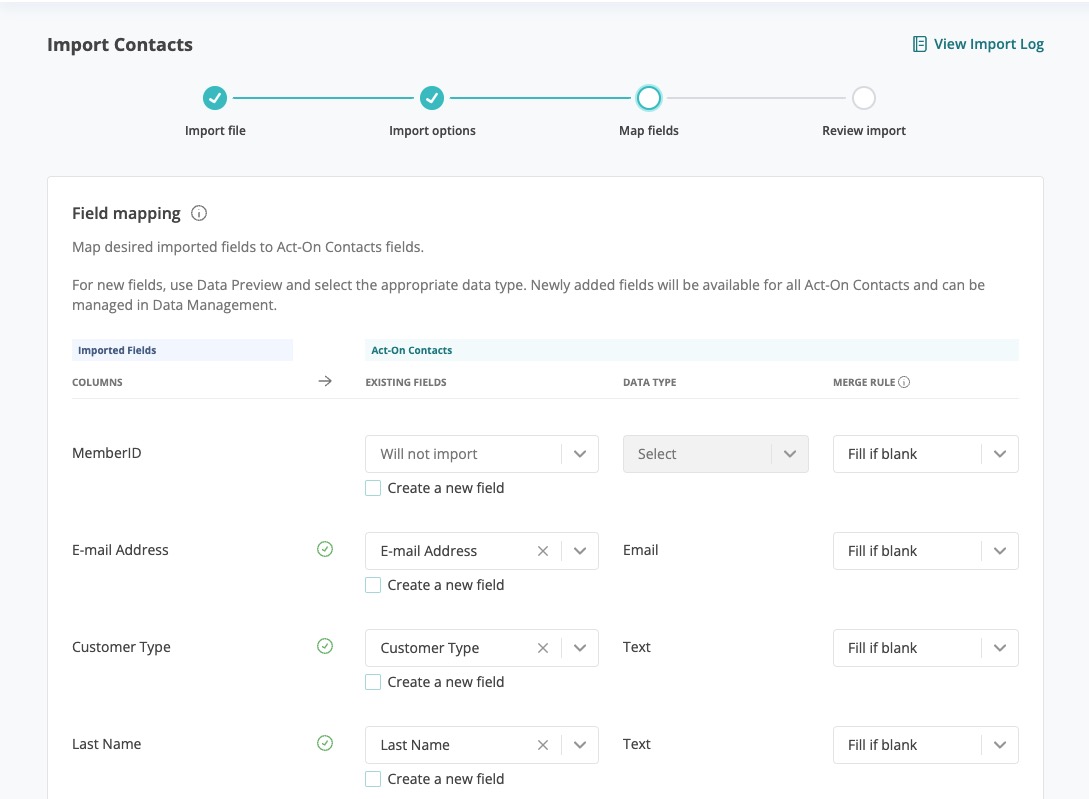
Task: Click the Customer Type imported column name
Action: [121, 647]
